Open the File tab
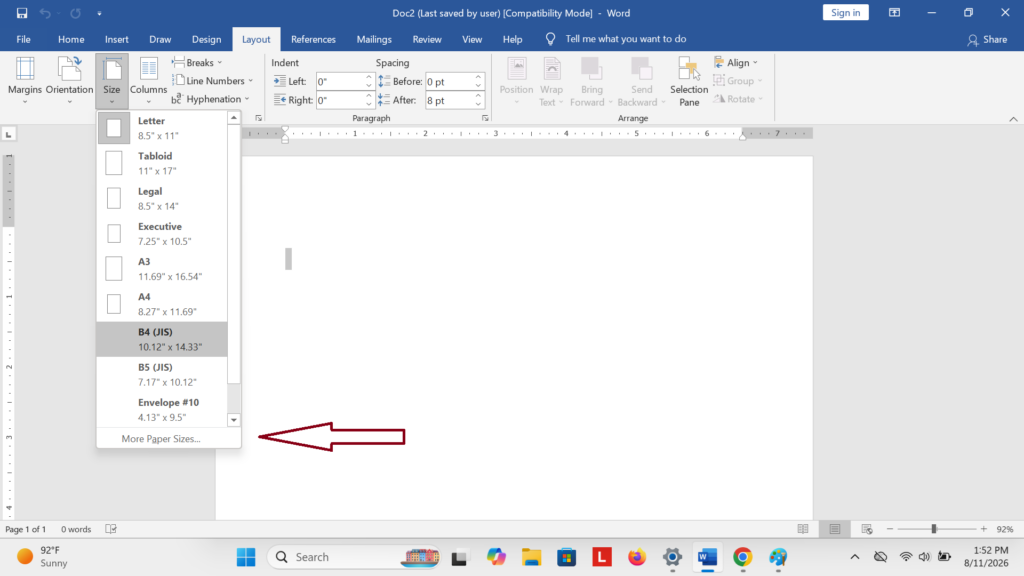The image size is (1024, 576). point(24,39)
